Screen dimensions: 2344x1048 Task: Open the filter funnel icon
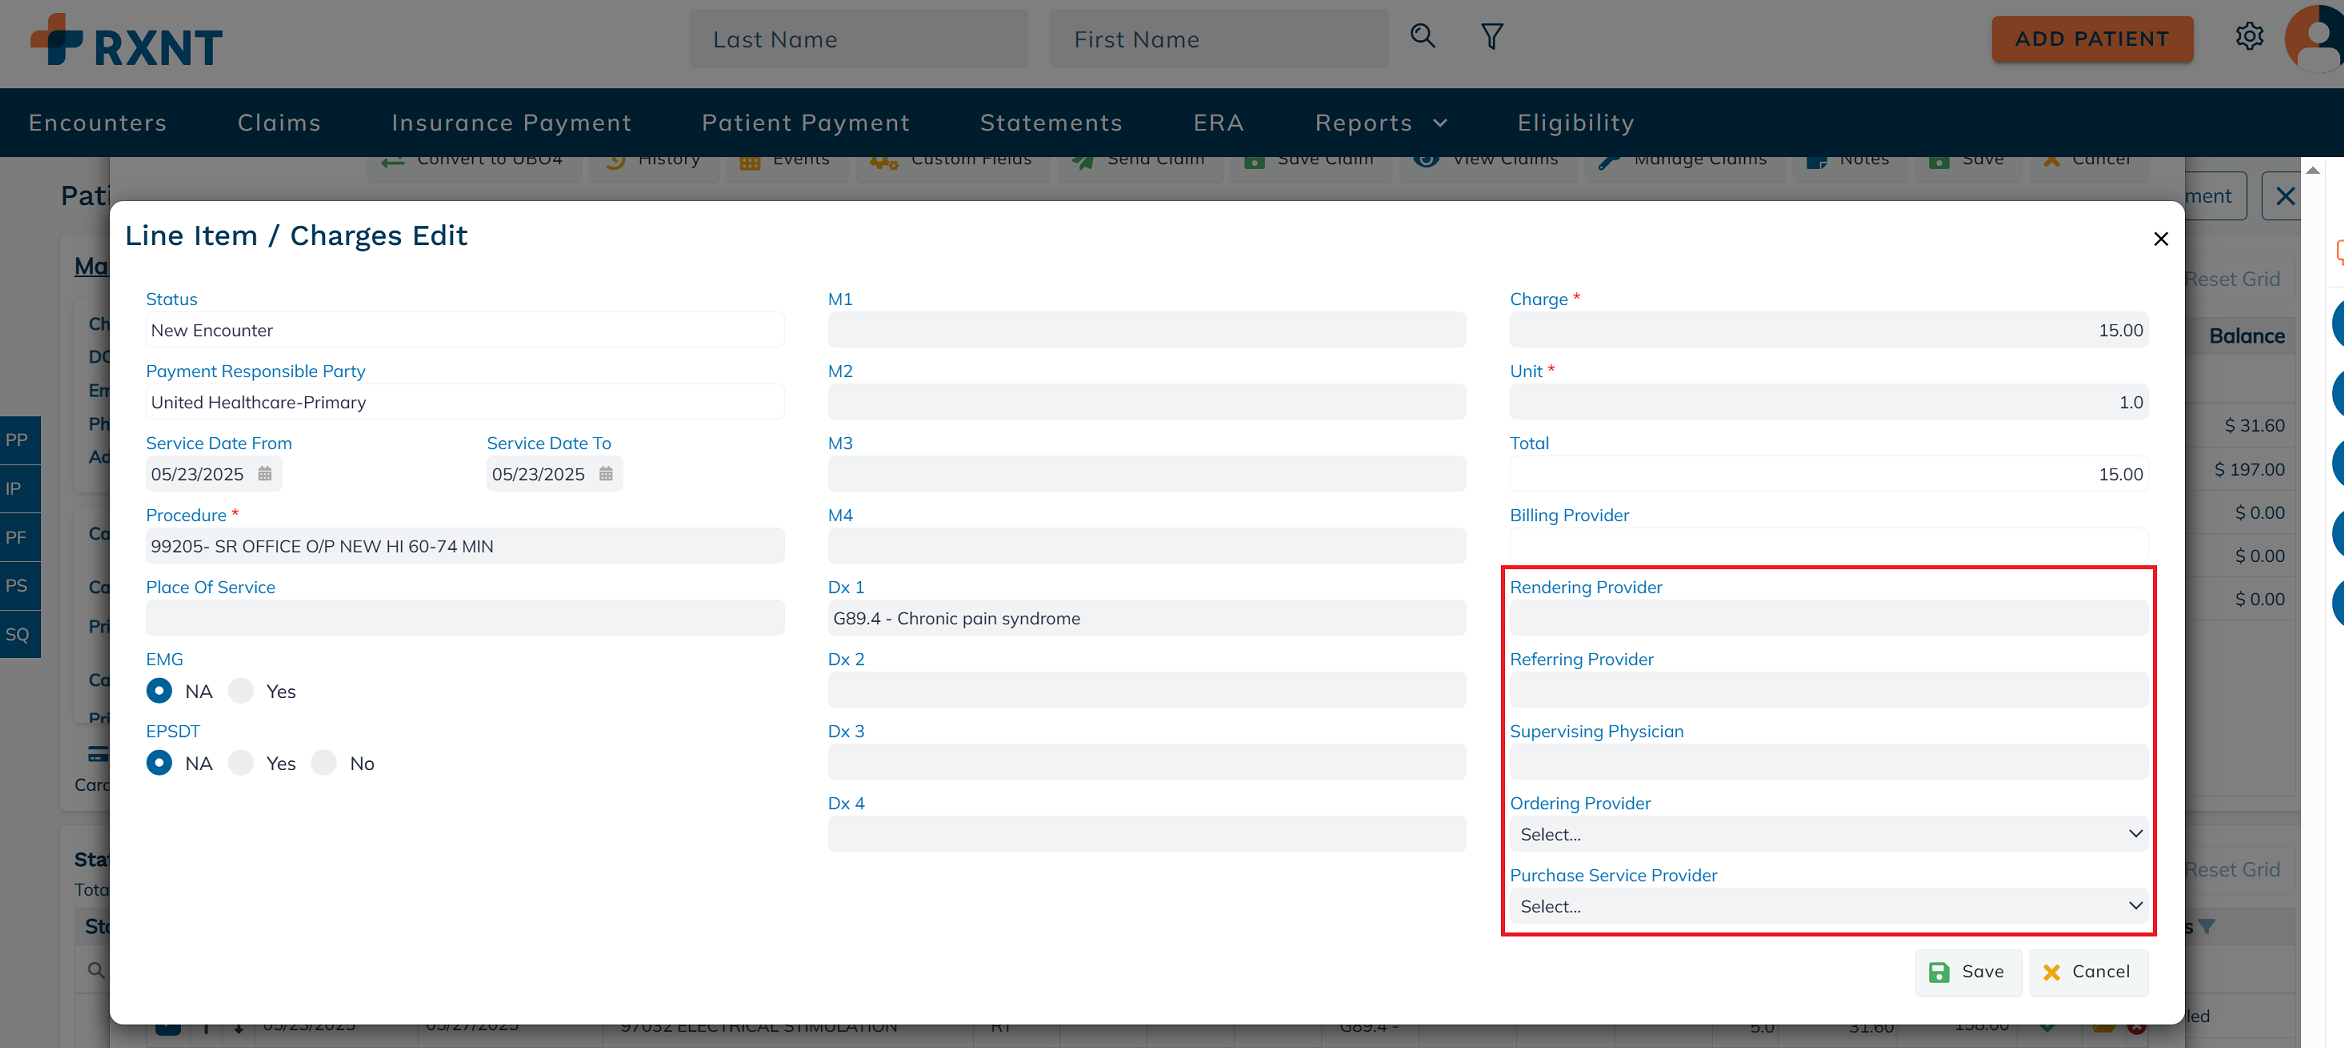click(1492, 37)
